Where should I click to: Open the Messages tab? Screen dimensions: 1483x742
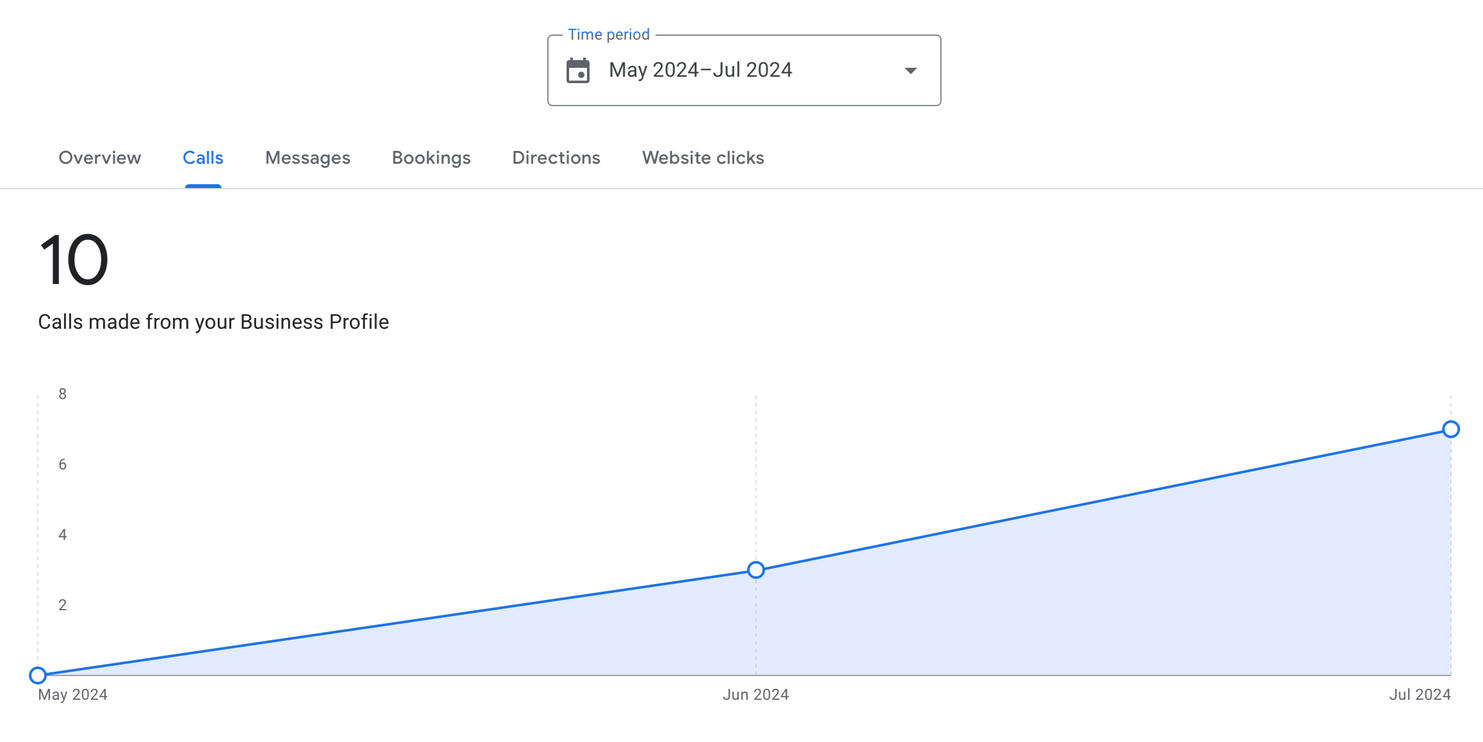coord(307,157)
